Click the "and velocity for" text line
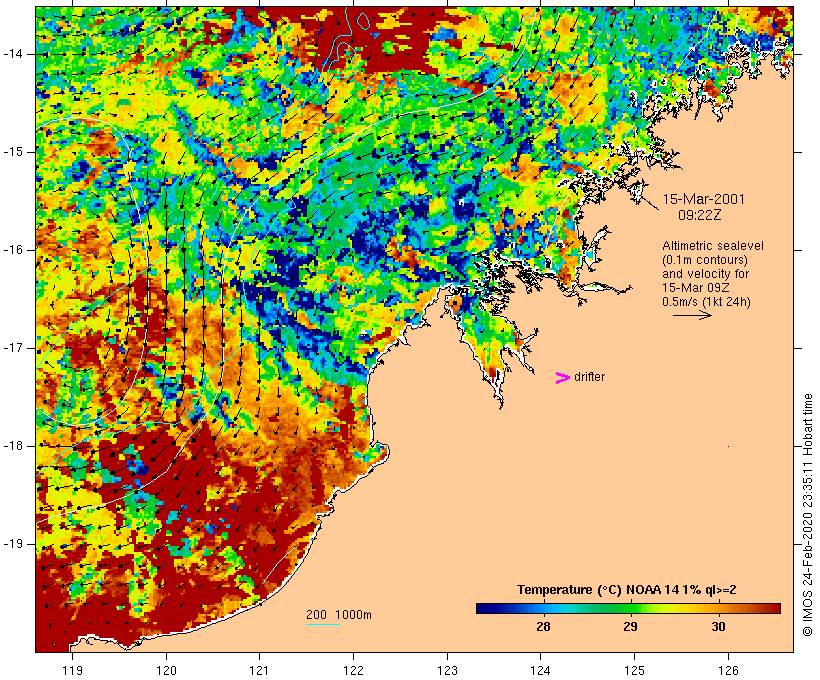Image resolution: width=820 pixels, height=680 pixels. coord(705,274)
